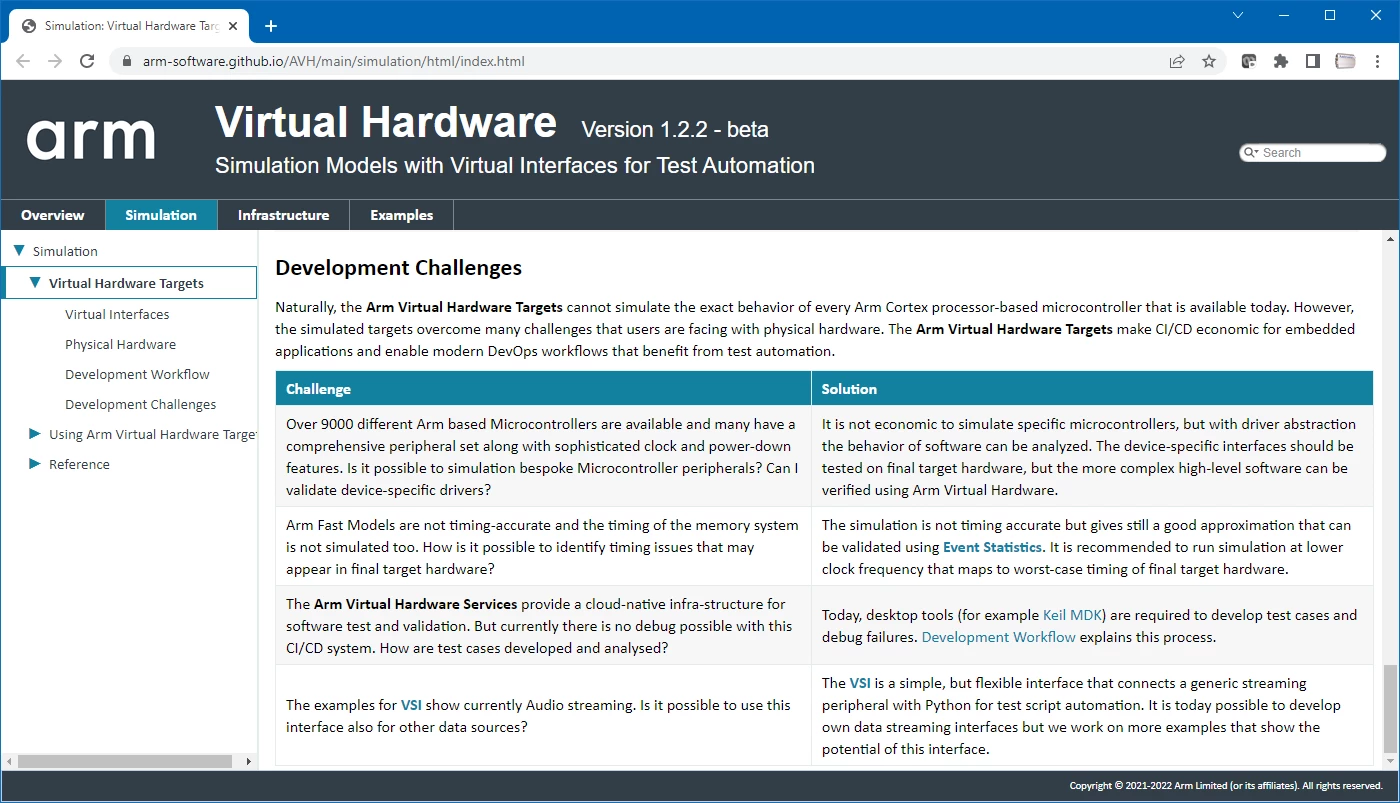Screen dimensions: 1400x803
Task: Follow Development Workflow link in table
Action: 998,637
